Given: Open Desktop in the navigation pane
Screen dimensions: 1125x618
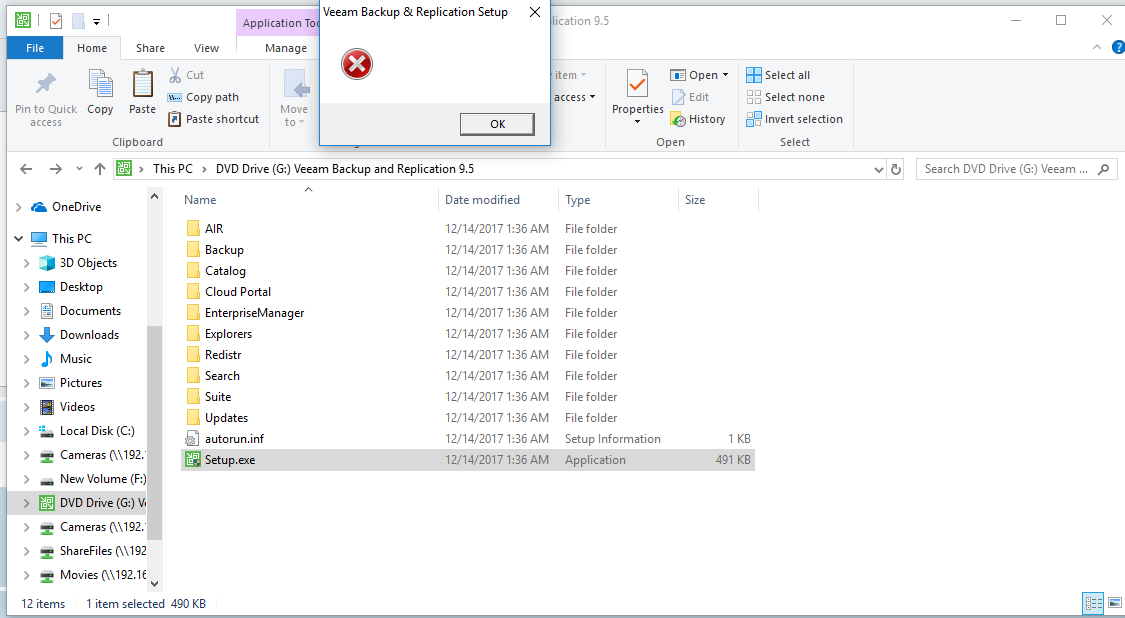Looking at the screenshot, I should point(81,287).
